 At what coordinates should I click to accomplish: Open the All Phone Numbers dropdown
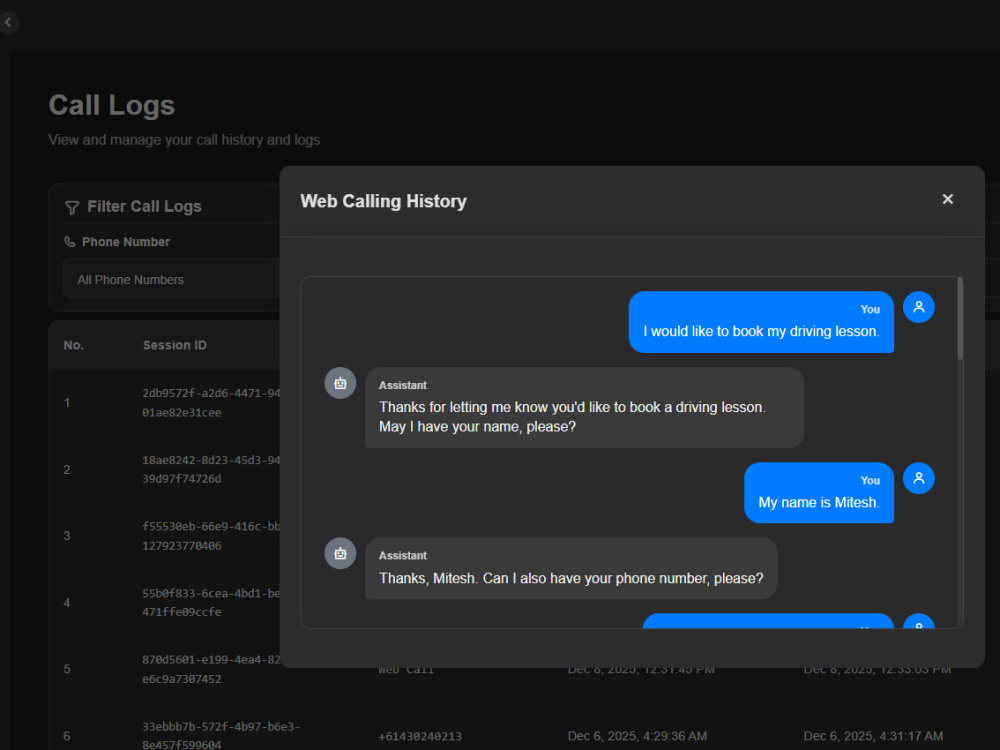[x=171, y=279]
